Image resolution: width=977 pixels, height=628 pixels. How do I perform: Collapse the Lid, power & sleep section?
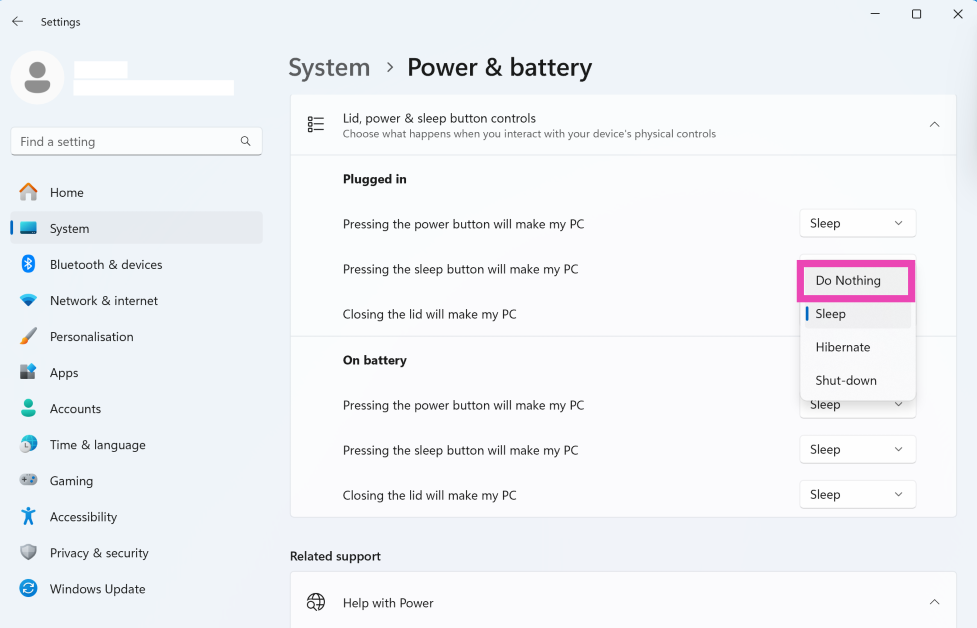click(934, 125)
